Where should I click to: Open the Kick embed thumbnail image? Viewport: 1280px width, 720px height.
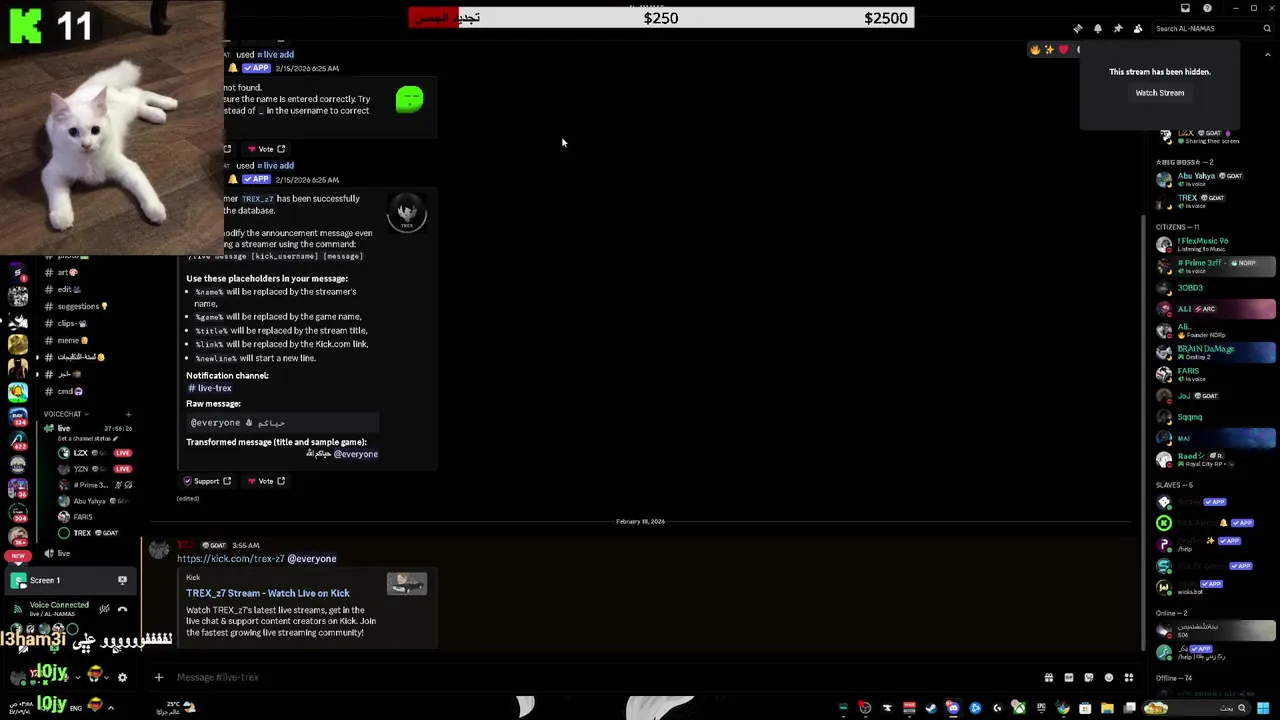point(407,583)
